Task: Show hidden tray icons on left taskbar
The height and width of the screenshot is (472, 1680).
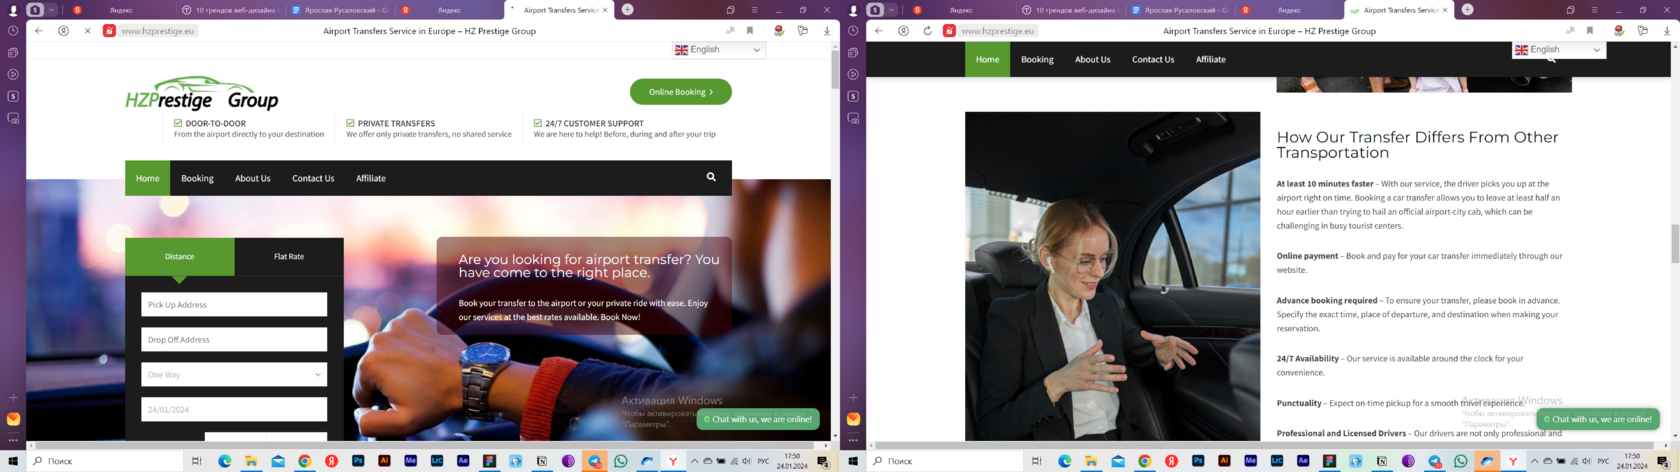Action: [694, 461]
